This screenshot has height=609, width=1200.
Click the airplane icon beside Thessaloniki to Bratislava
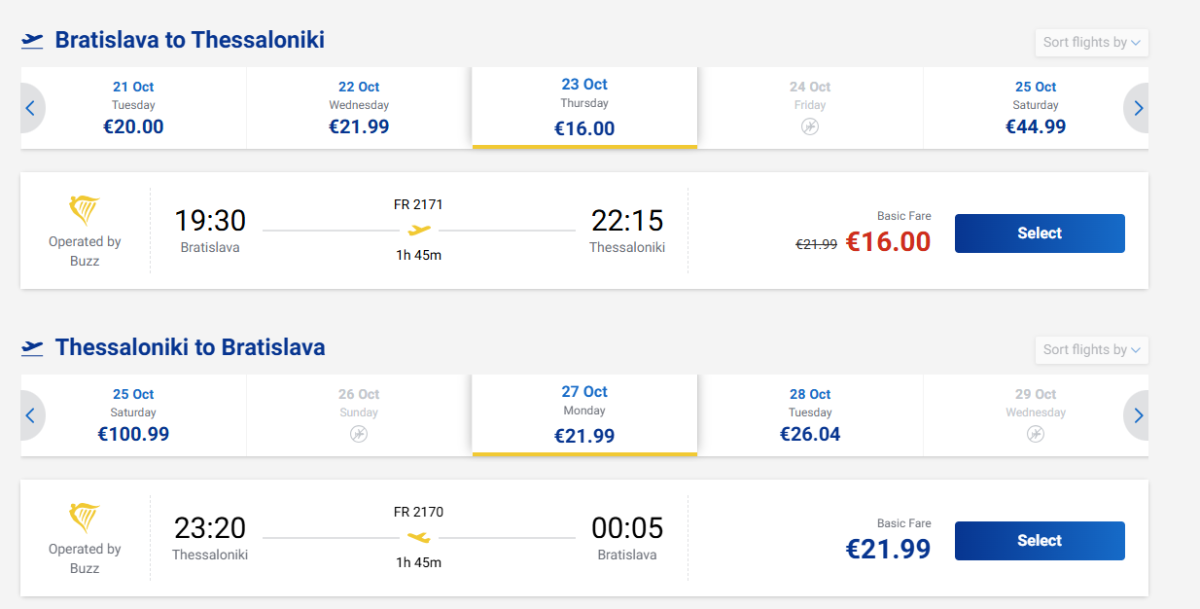click(33, 348)
